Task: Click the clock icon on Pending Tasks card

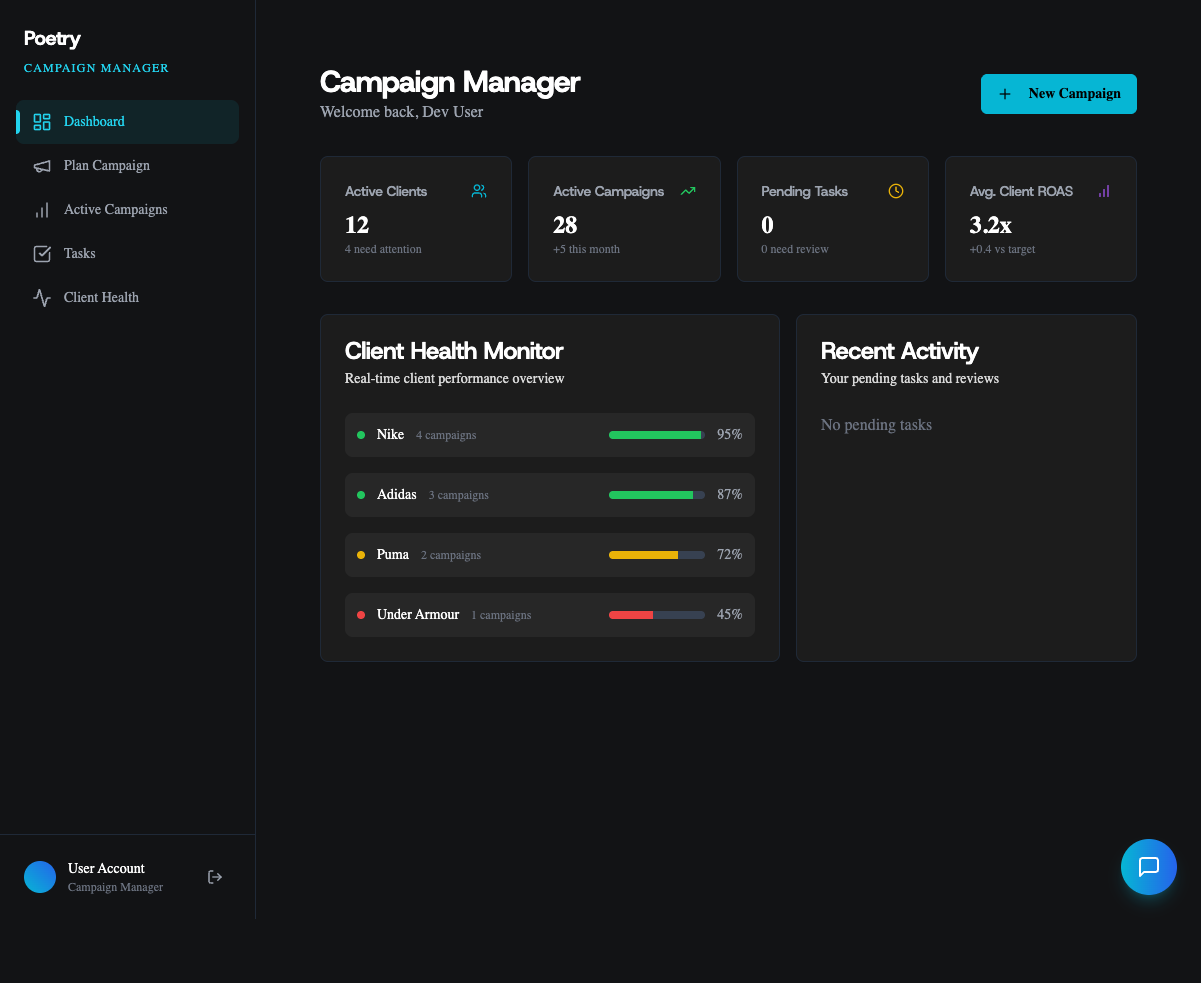Action: point(895,191)
